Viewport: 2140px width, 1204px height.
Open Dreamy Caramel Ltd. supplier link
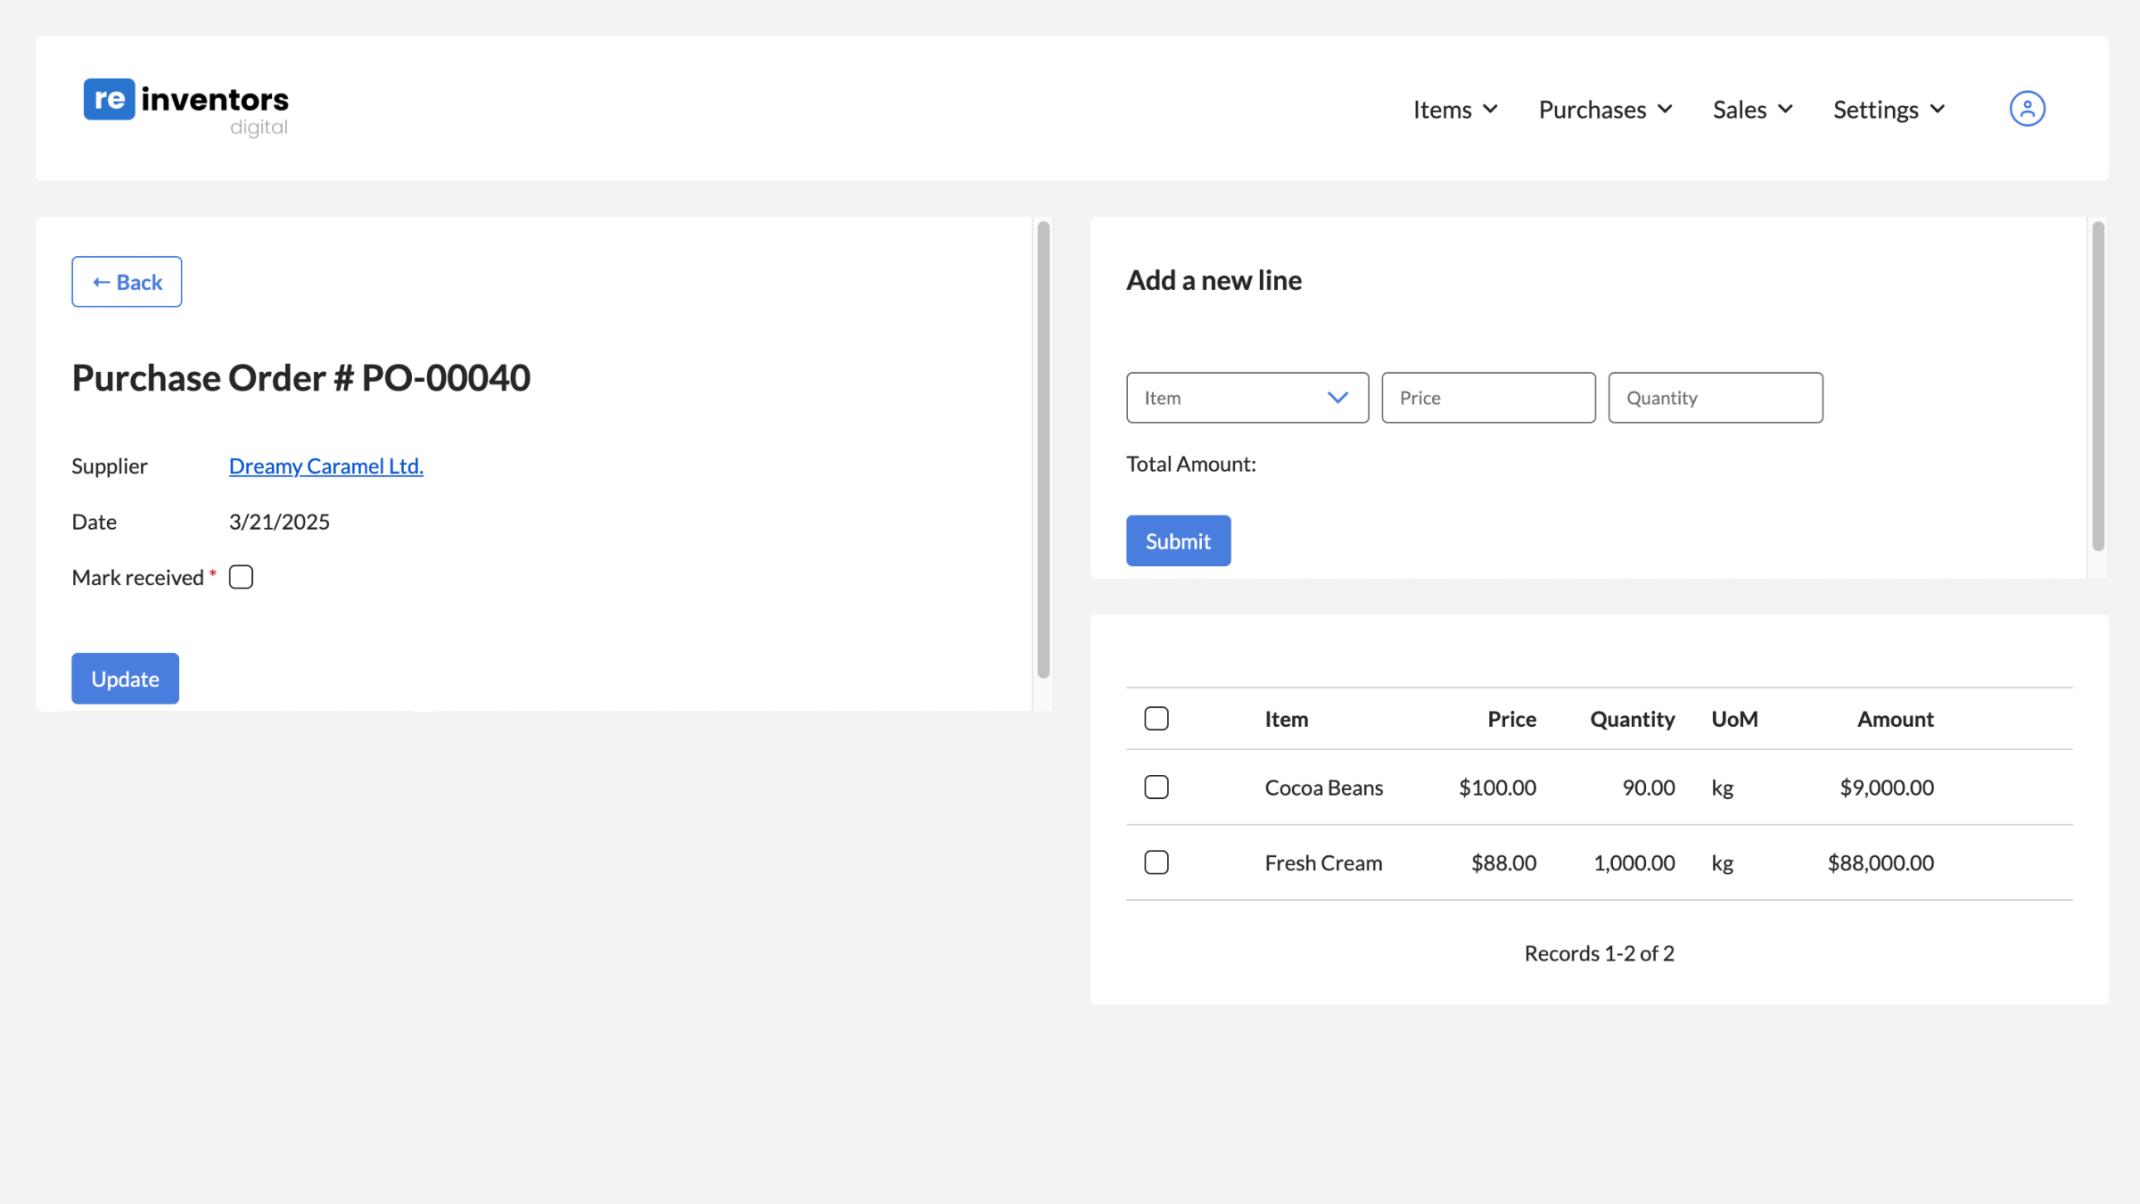(x=326, y=465)
